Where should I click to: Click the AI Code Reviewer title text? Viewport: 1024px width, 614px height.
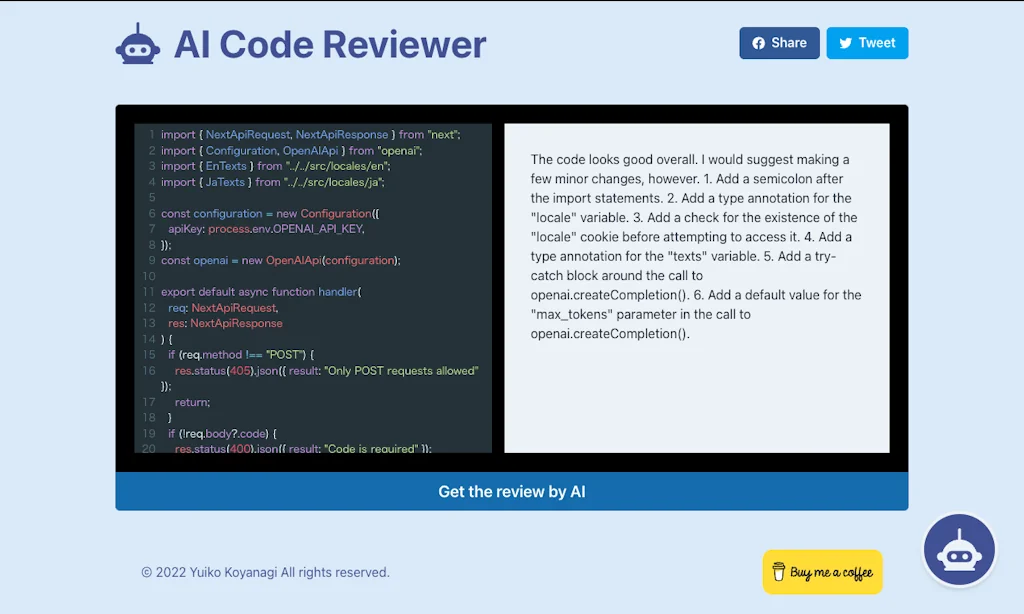[x=330, y=44]
